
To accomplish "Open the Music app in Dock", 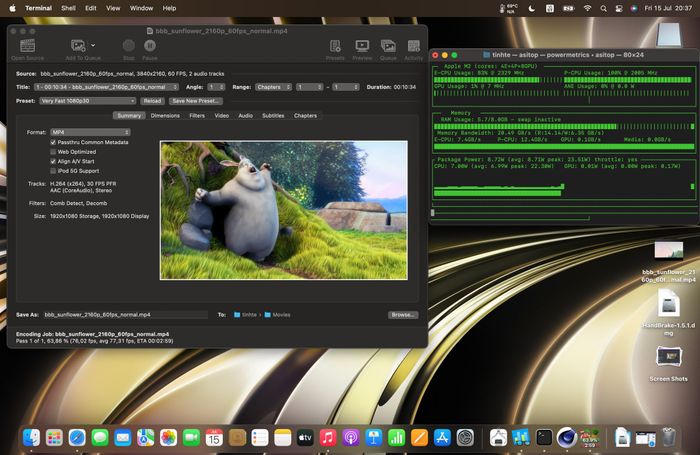I will (328, 438).
